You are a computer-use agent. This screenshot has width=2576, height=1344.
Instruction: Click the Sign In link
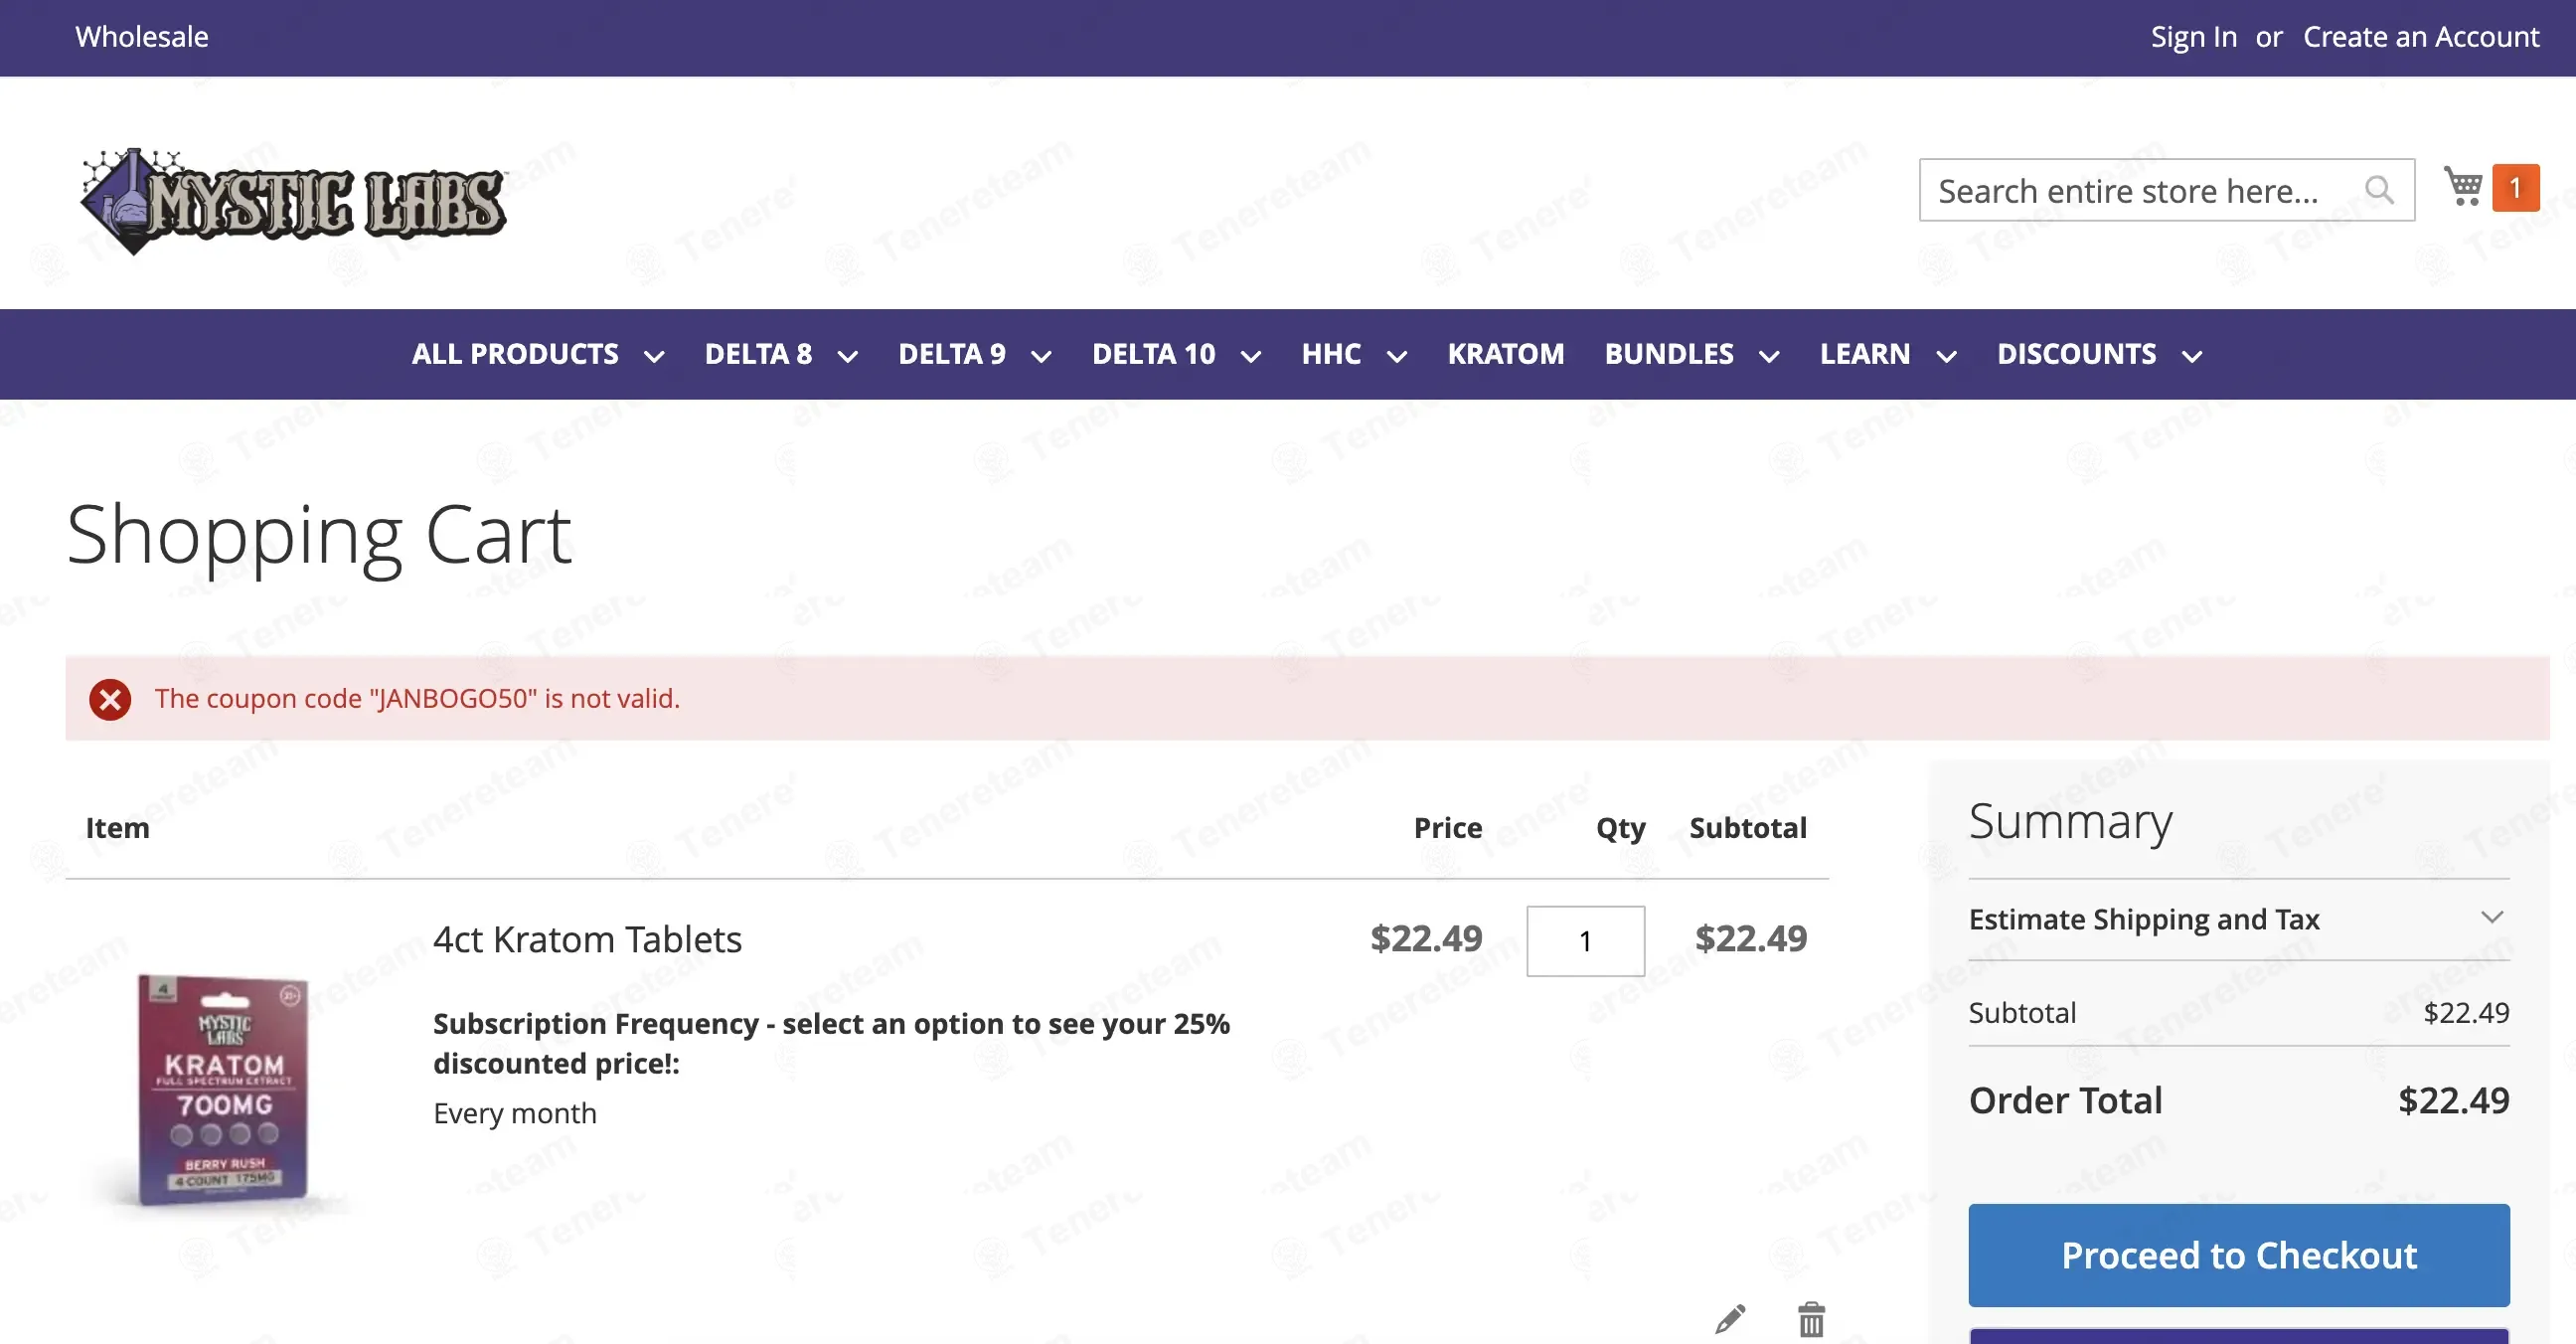(x=2193, y=37)
